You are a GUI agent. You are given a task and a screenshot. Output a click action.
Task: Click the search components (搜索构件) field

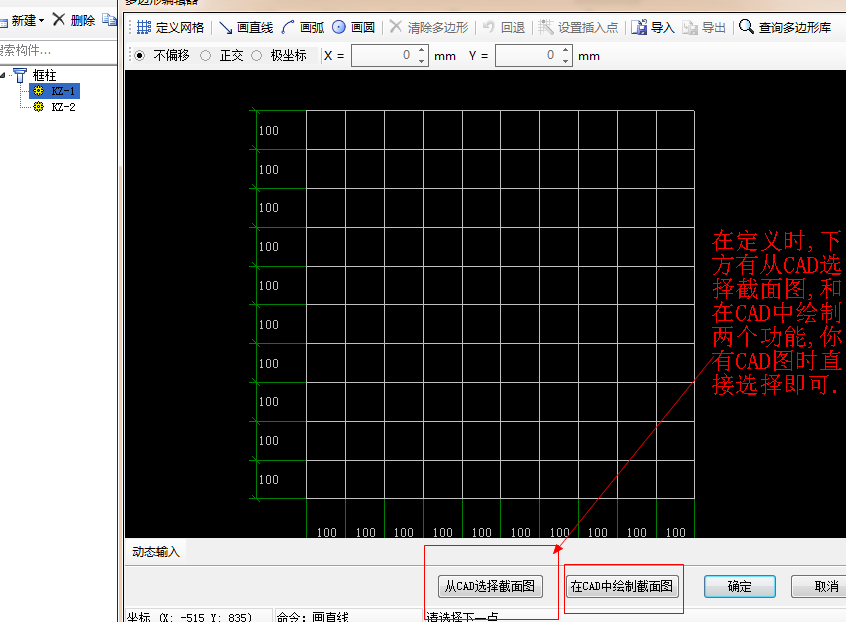[58, 51]
